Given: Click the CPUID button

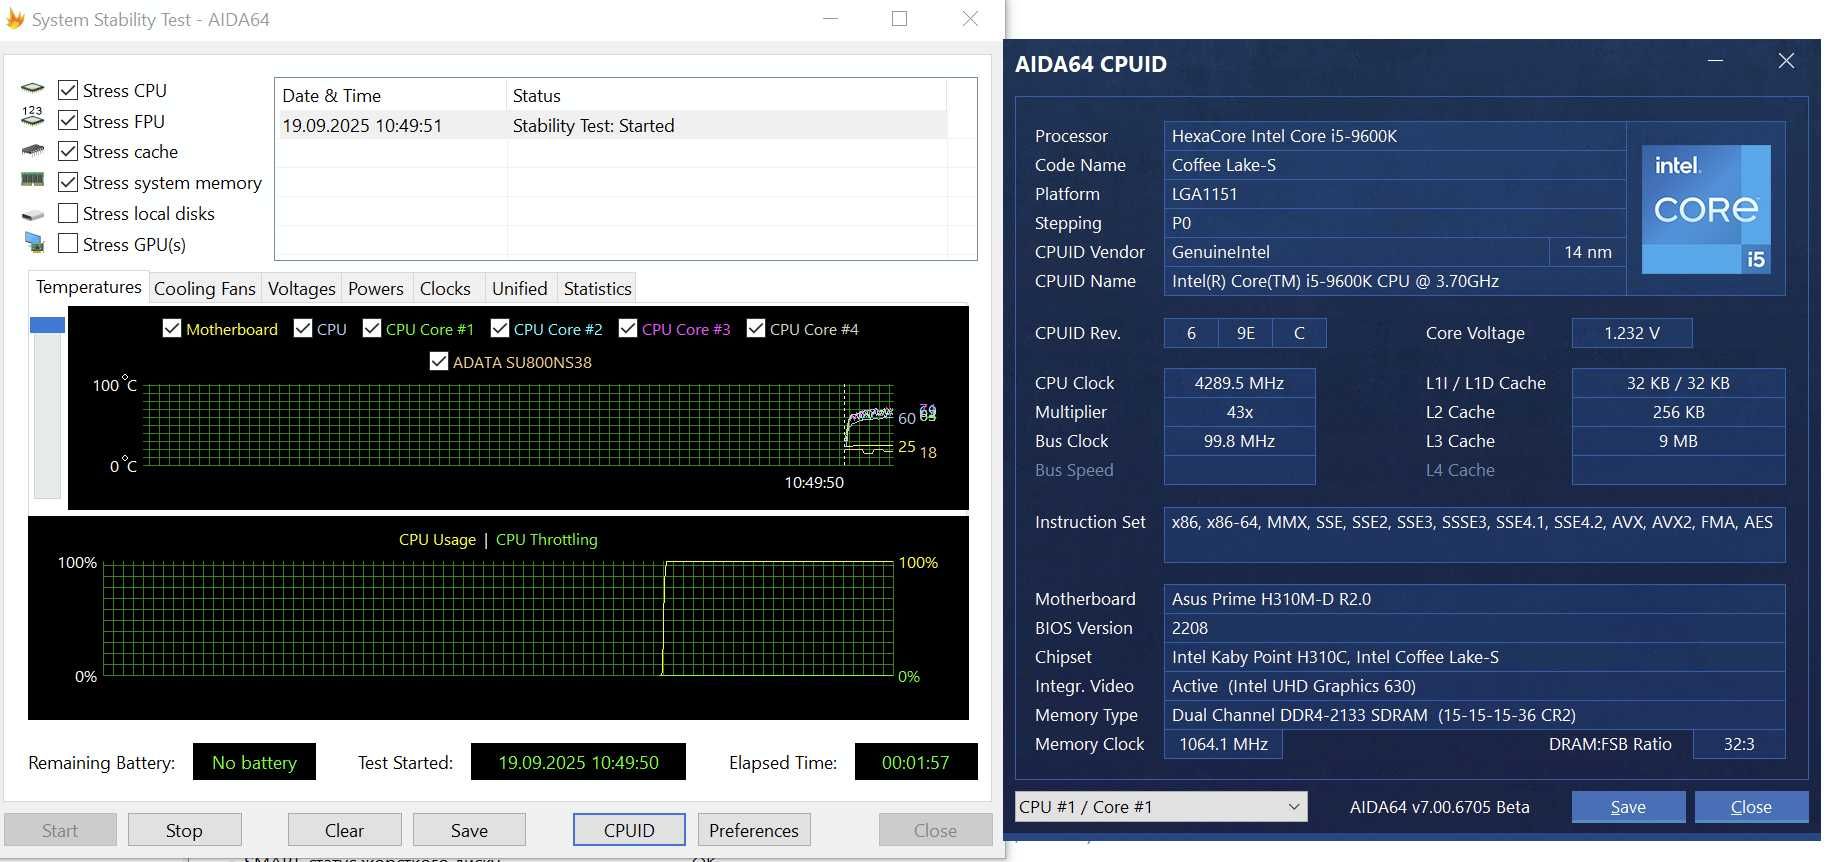Looking at the screenshot, I should point(629,830).
